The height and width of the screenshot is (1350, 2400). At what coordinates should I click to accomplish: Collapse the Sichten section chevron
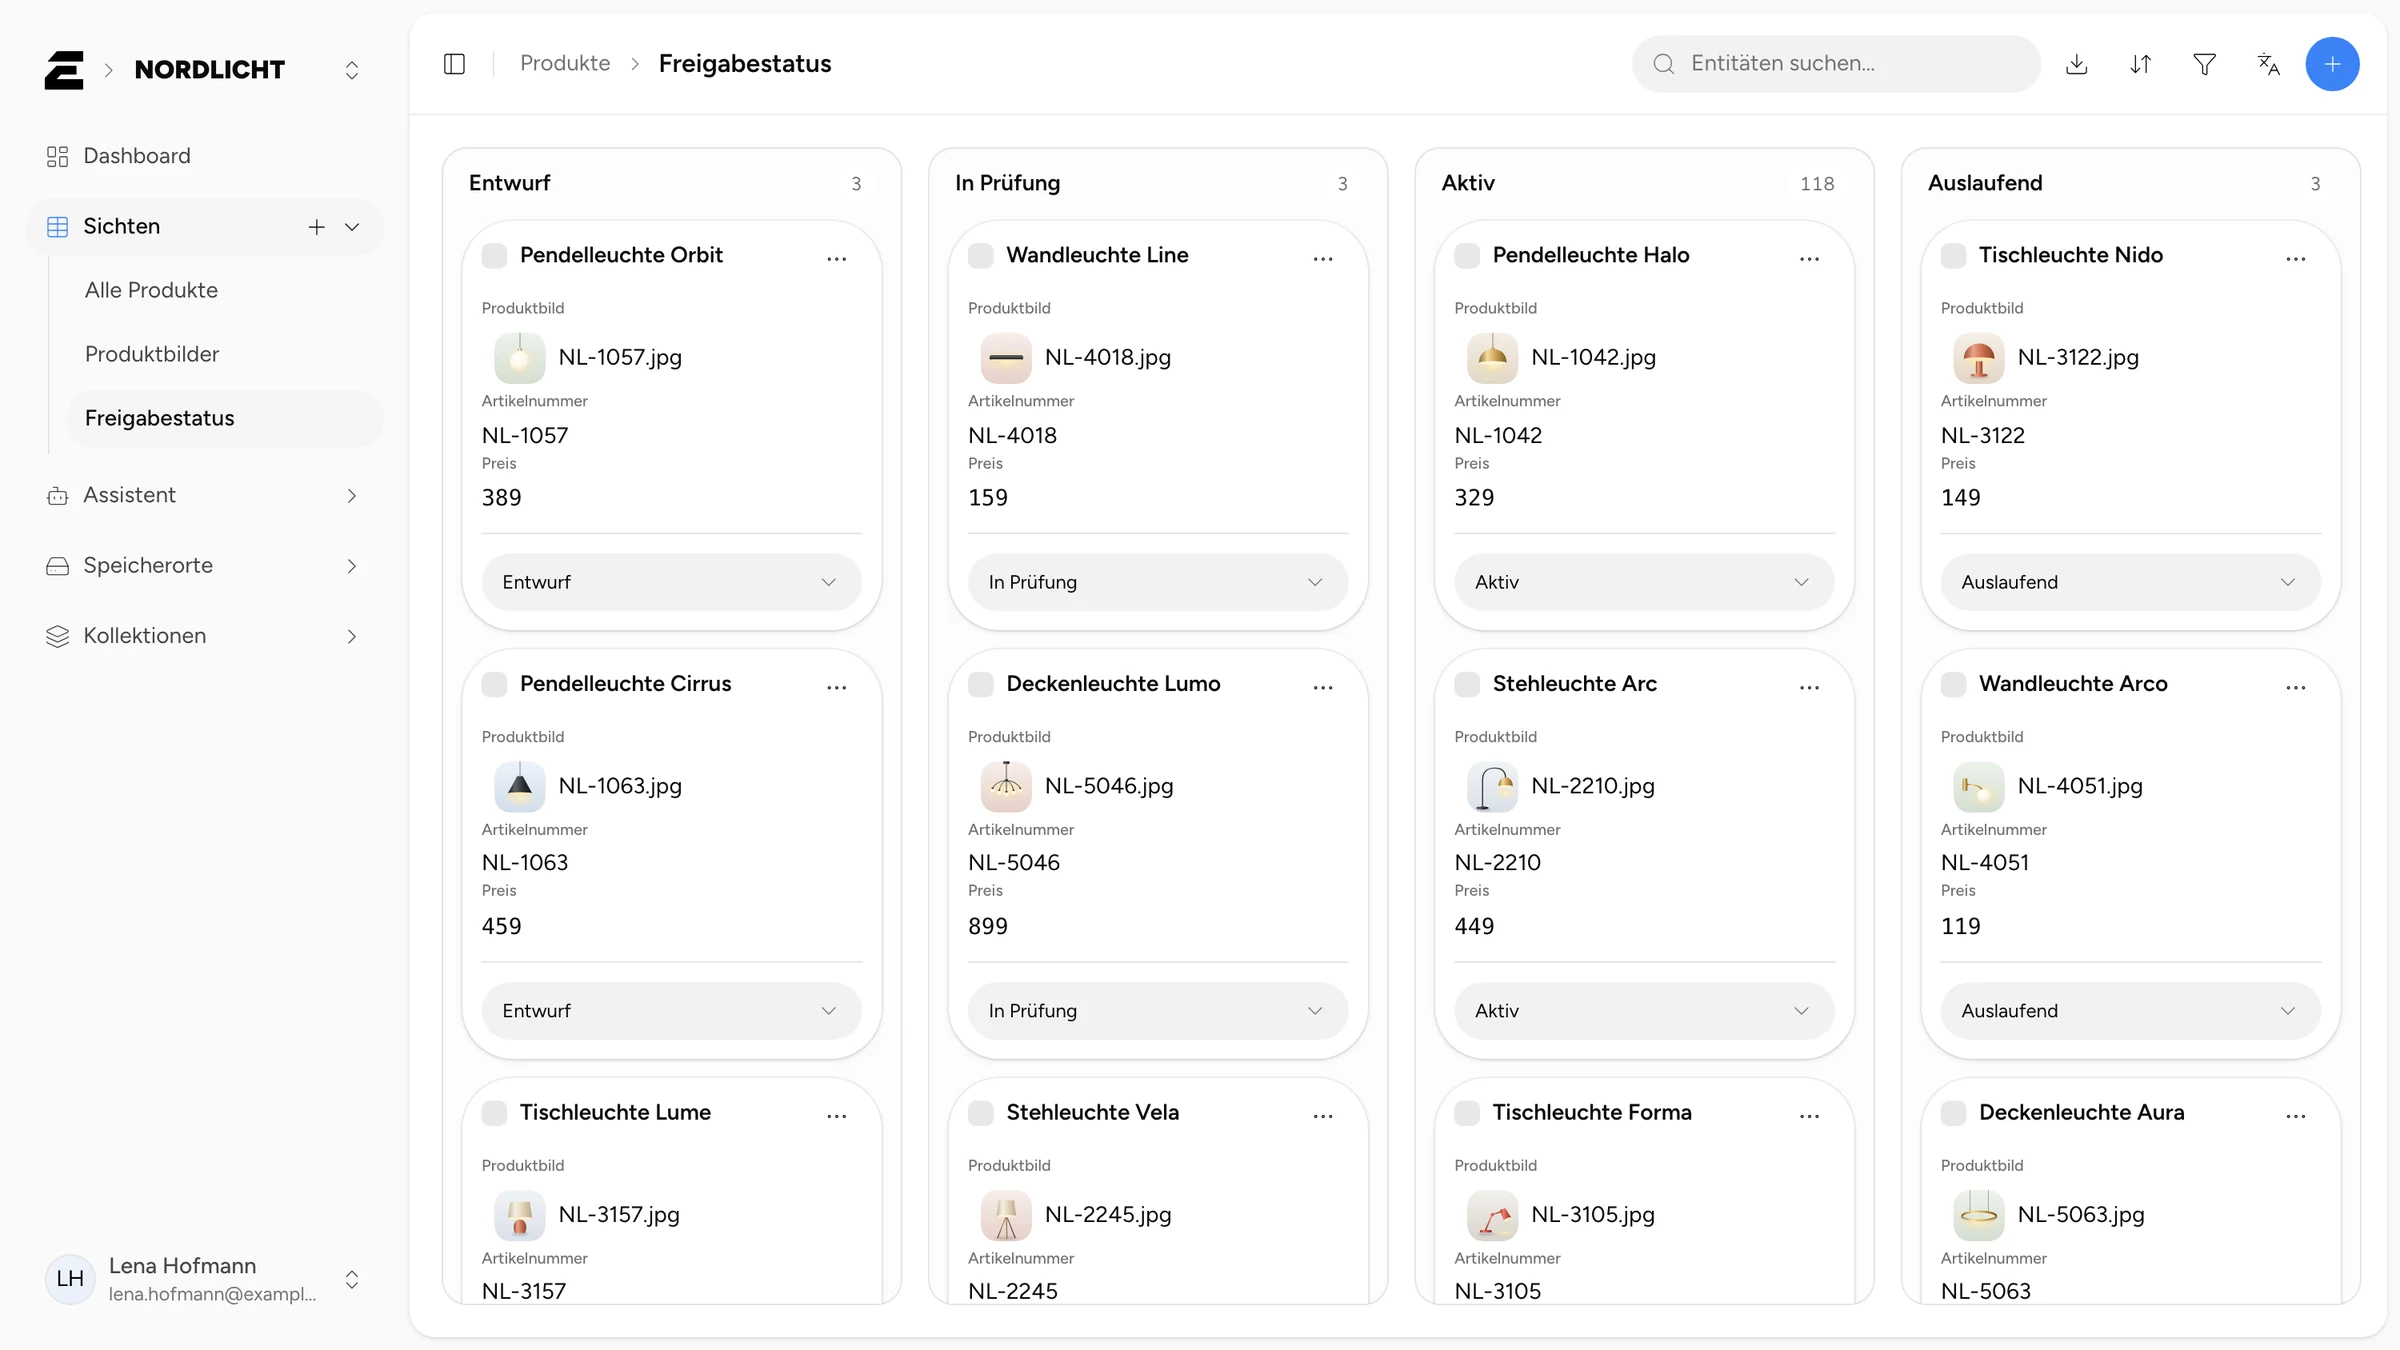352,227
